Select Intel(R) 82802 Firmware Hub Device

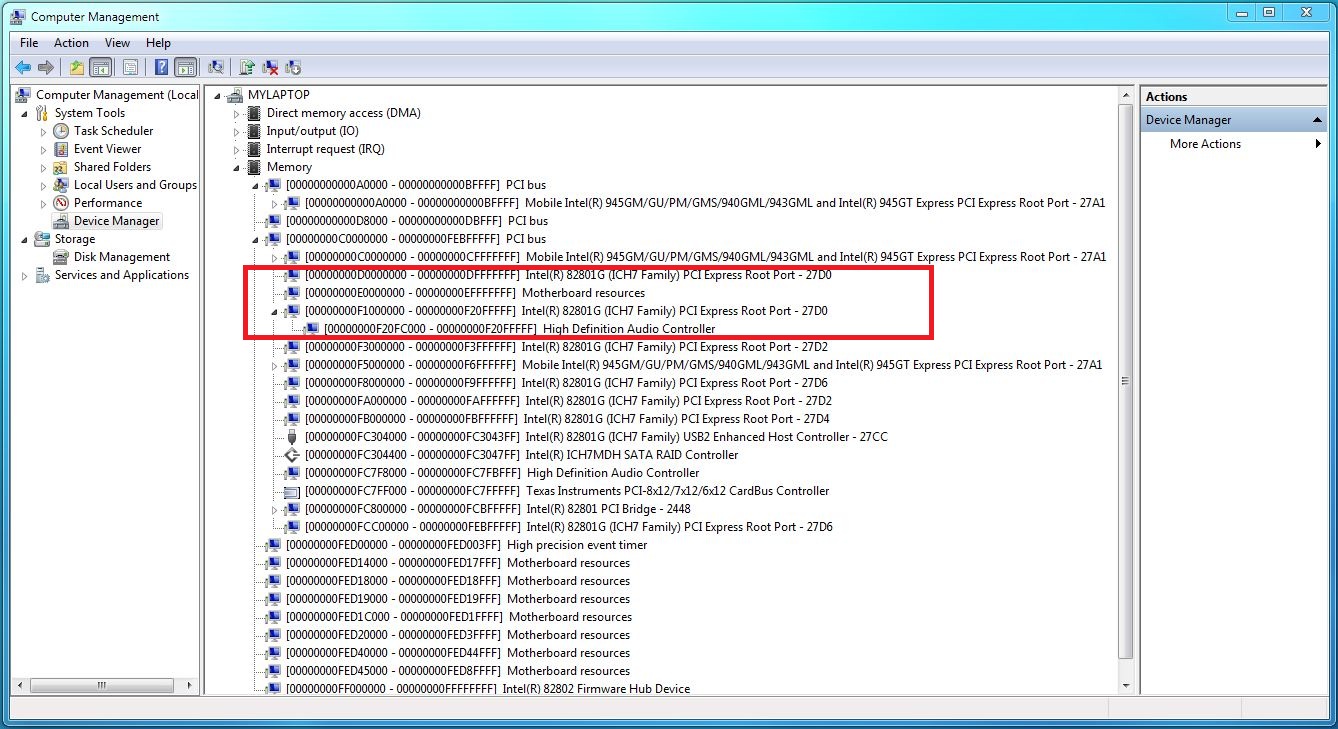[488, 689]
